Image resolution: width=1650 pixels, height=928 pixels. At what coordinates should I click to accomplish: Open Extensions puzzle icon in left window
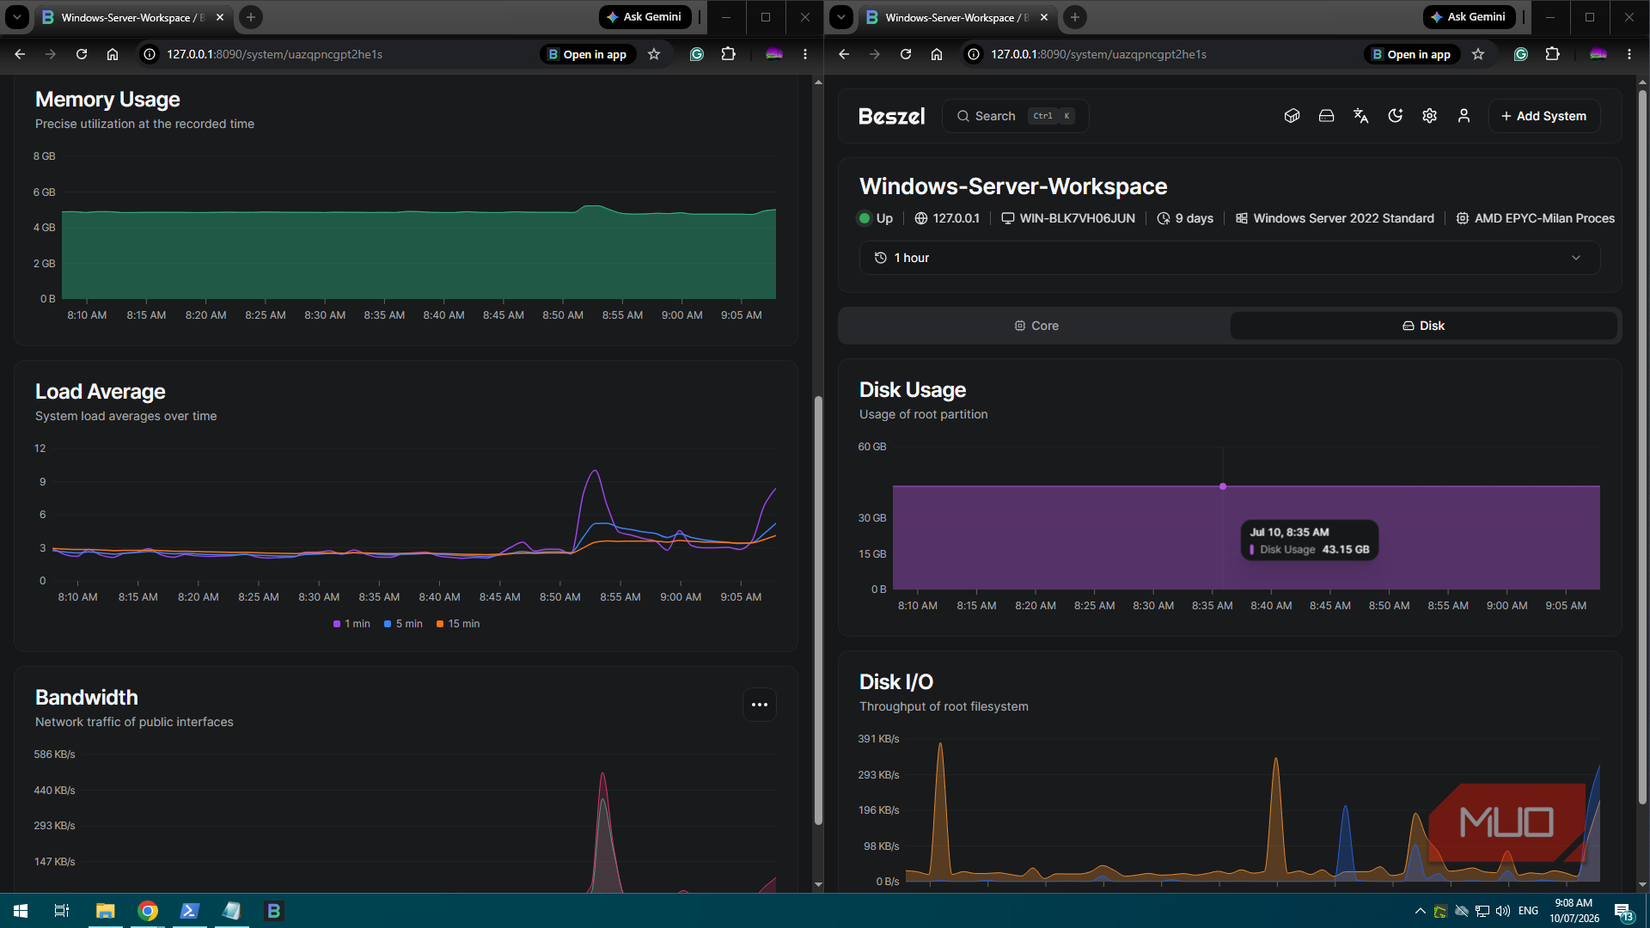point(728,54)
